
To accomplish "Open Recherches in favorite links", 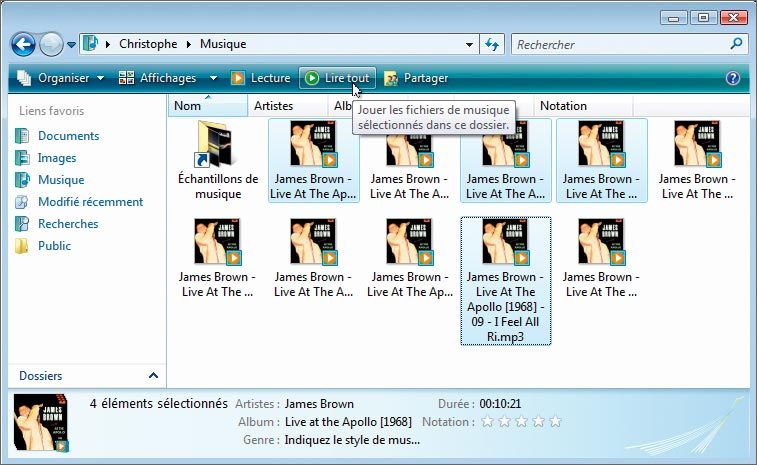I will tap(57, 224).
